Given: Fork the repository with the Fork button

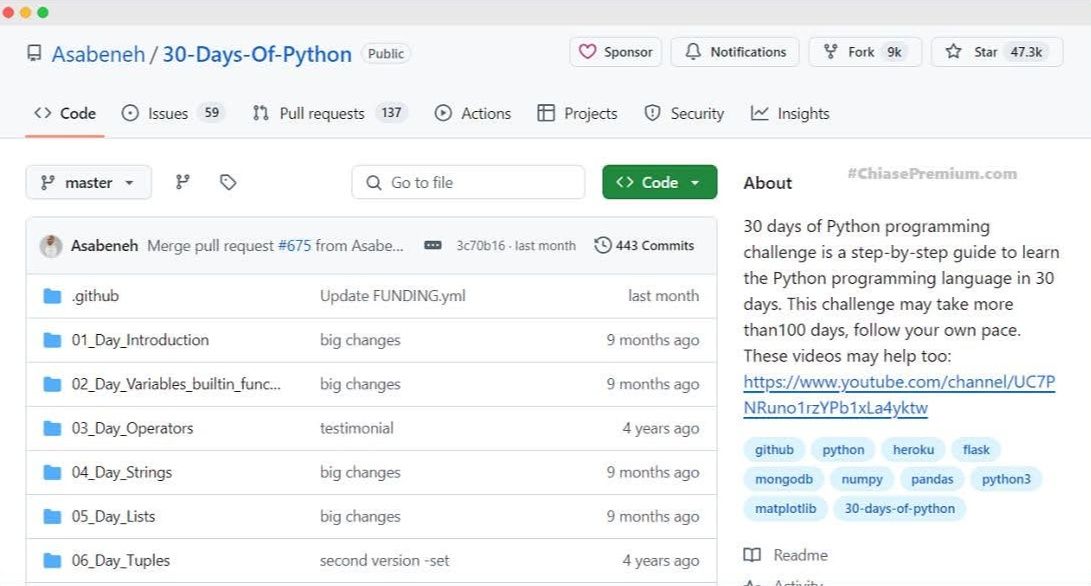Looking at the screenshot, I should coord(865,52).
